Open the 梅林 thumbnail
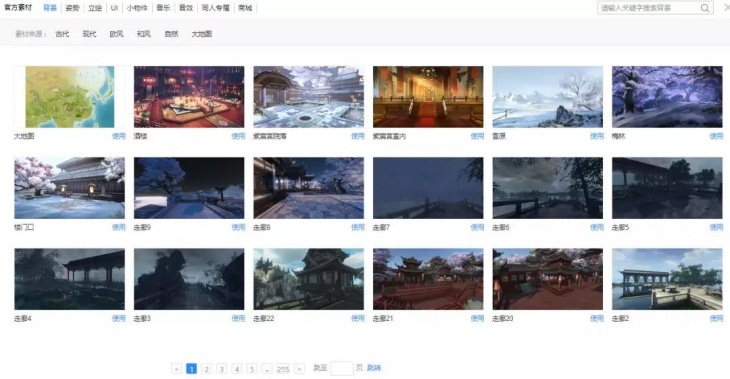This screenshot has width=730, height=379. tap(667, 97)
